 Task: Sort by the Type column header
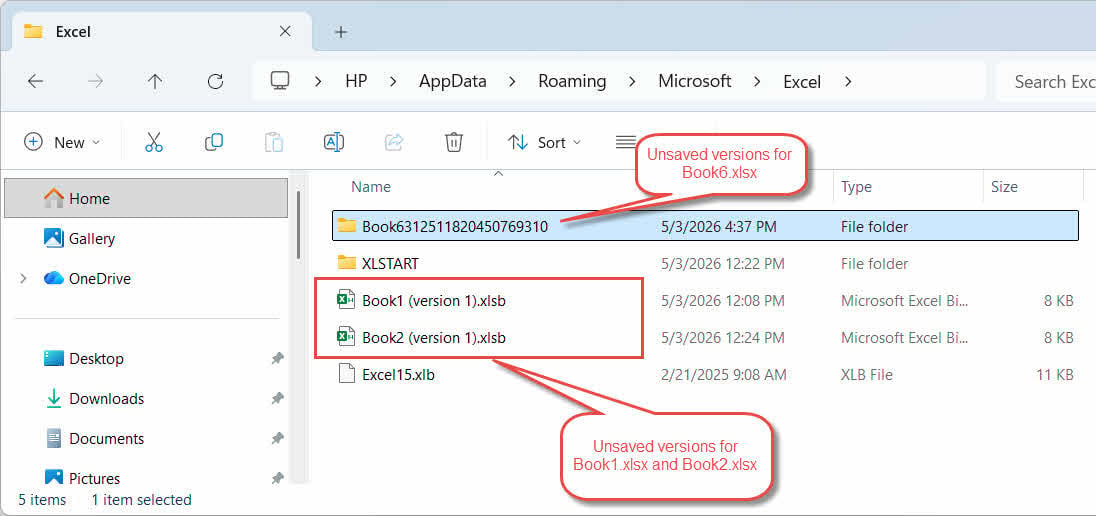(x=856, y=187)
